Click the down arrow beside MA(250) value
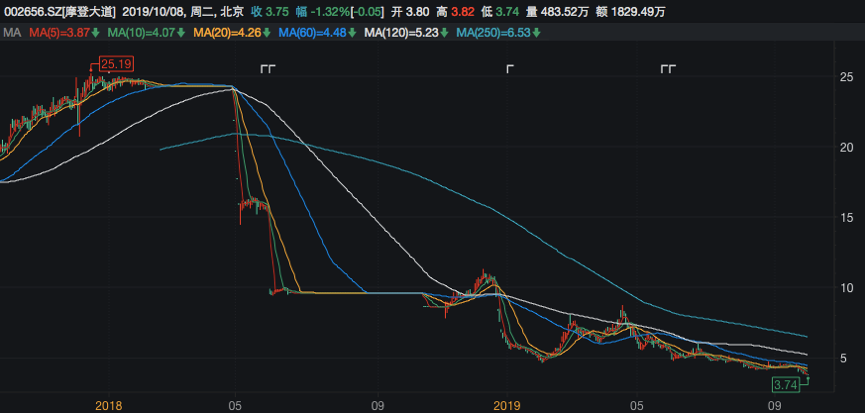This screenshot has width=865, height=413. click(x=536, y=33)
